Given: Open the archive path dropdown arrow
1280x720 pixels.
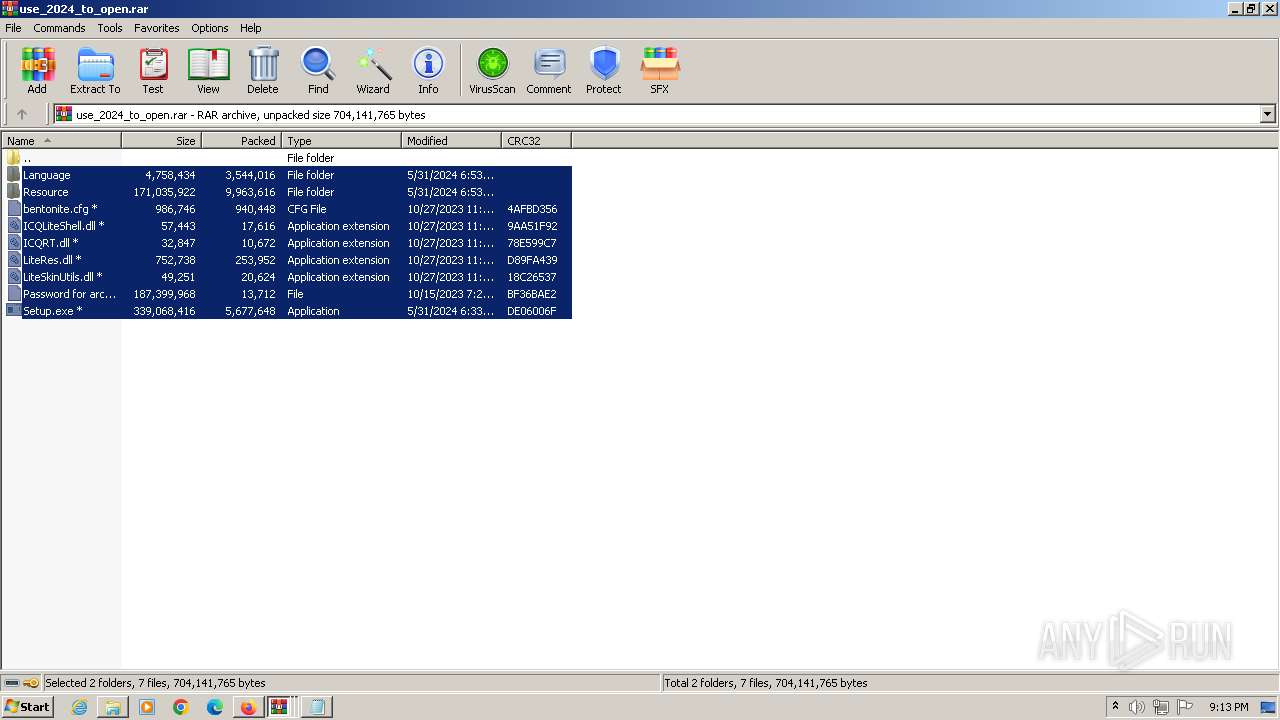Looking at the screenshot, I should click(x=1267, y=114).
